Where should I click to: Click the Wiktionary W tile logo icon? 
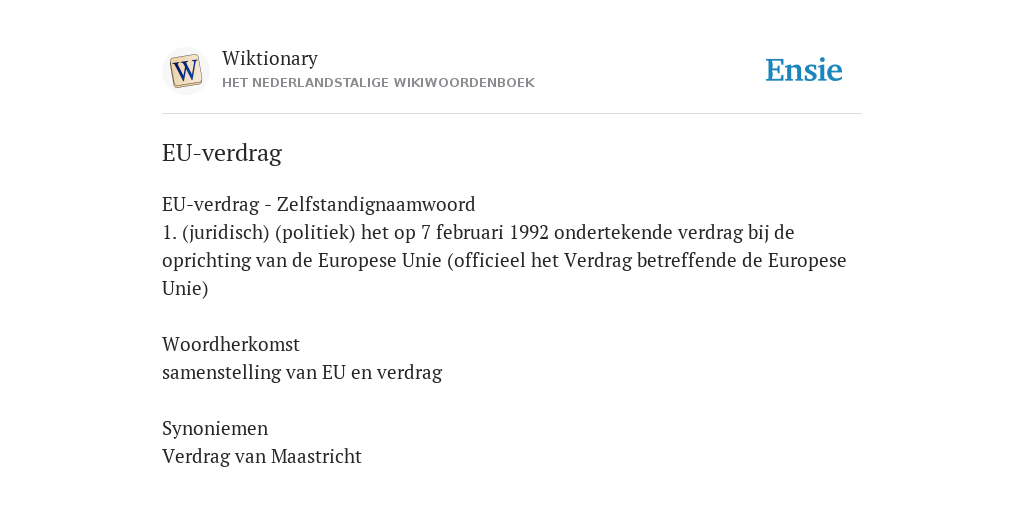click(185, 71)
